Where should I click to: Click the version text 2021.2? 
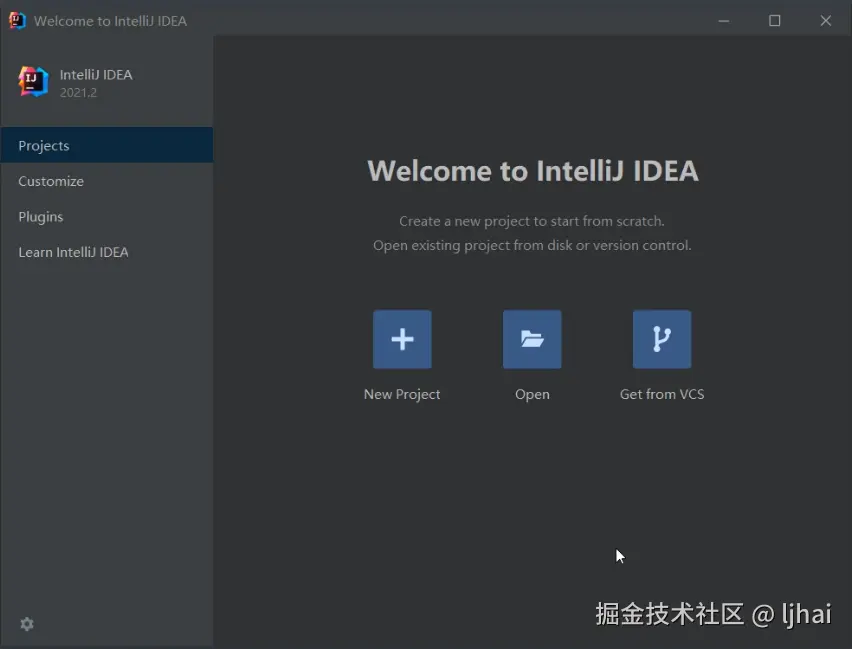(78, 93)
